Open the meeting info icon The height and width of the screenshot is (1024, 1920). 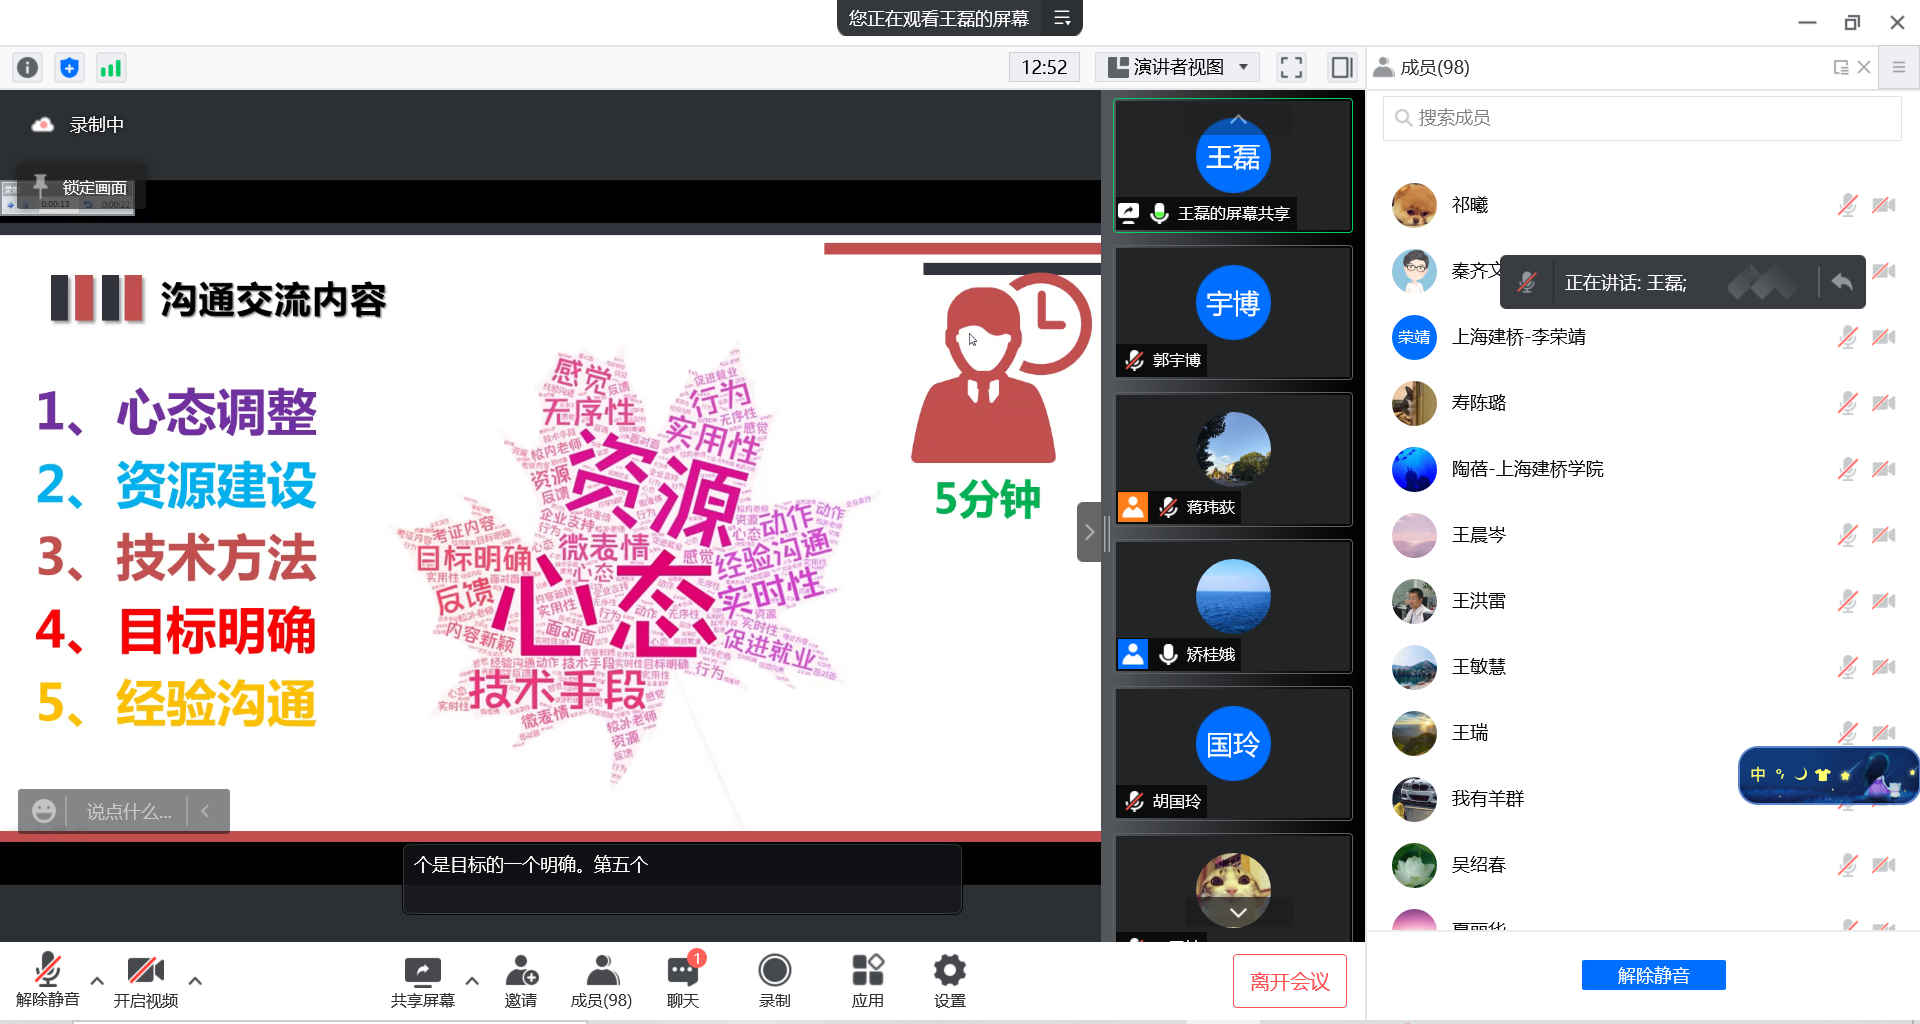(x=28, y=67)
